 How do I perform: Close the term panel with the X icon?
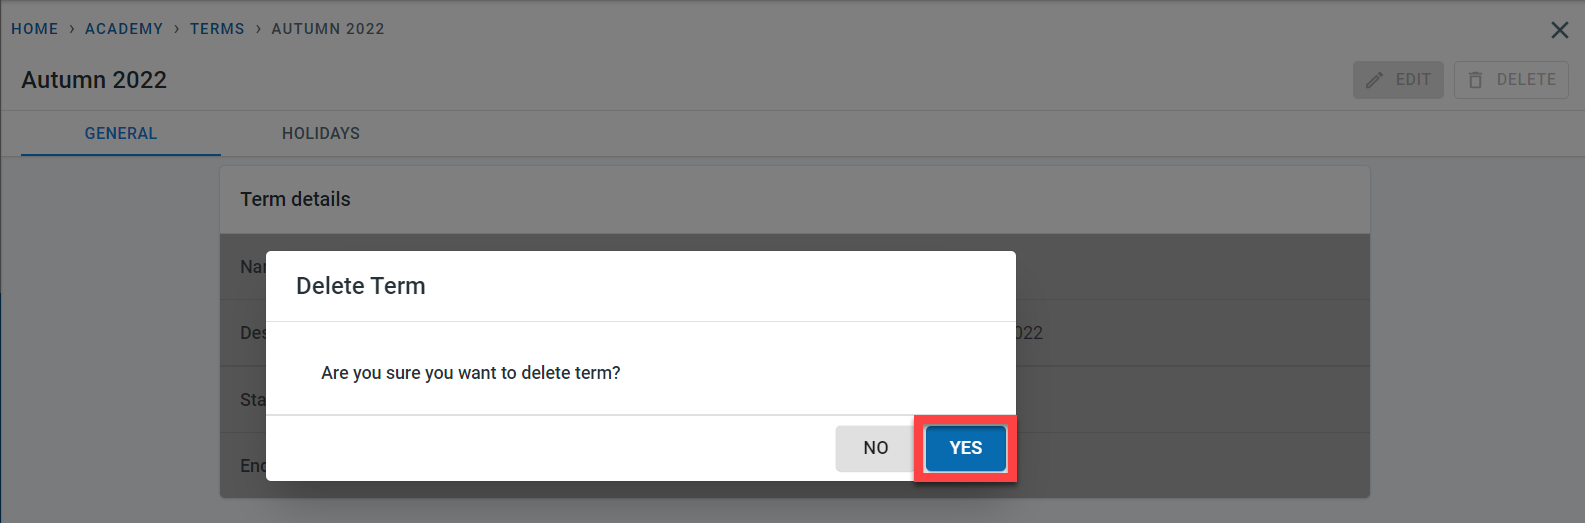point(1559,30)
